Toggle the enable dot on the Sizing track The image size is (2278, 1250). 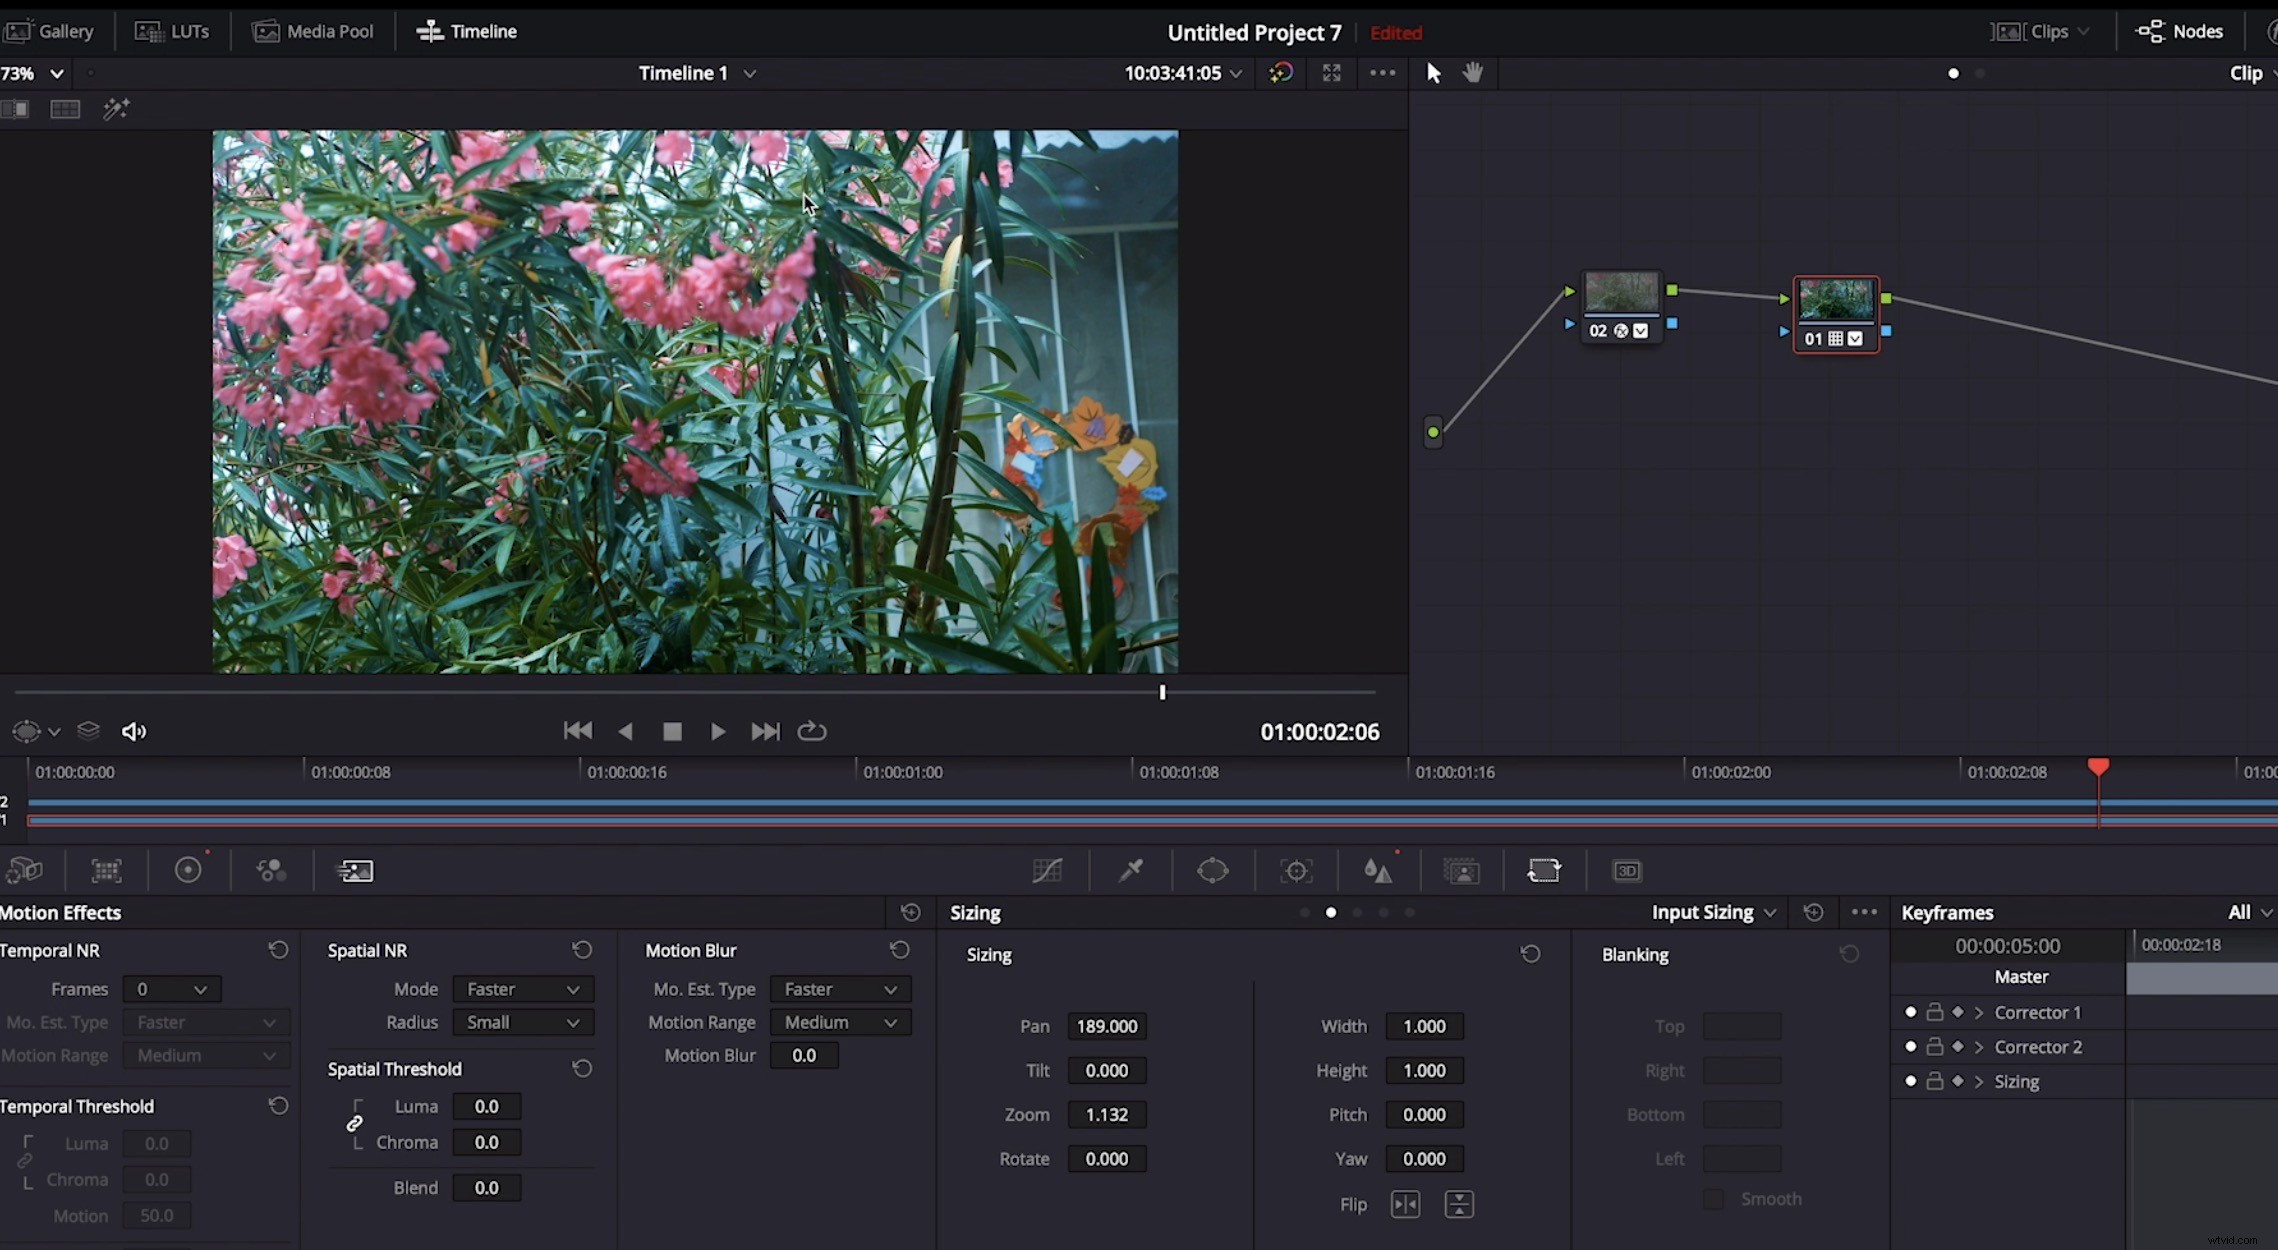[x=1910, y=1081]
